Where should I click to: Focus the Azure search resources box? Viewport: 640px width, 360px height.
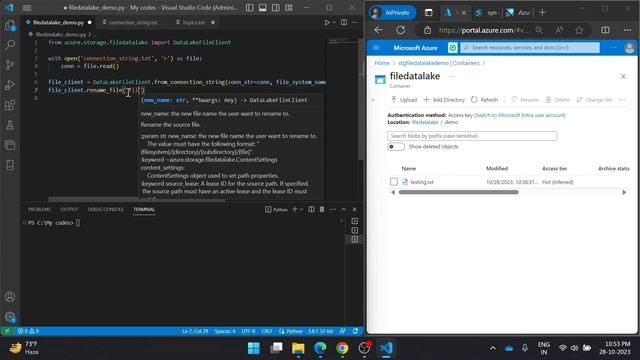click(x=530, y=48)
